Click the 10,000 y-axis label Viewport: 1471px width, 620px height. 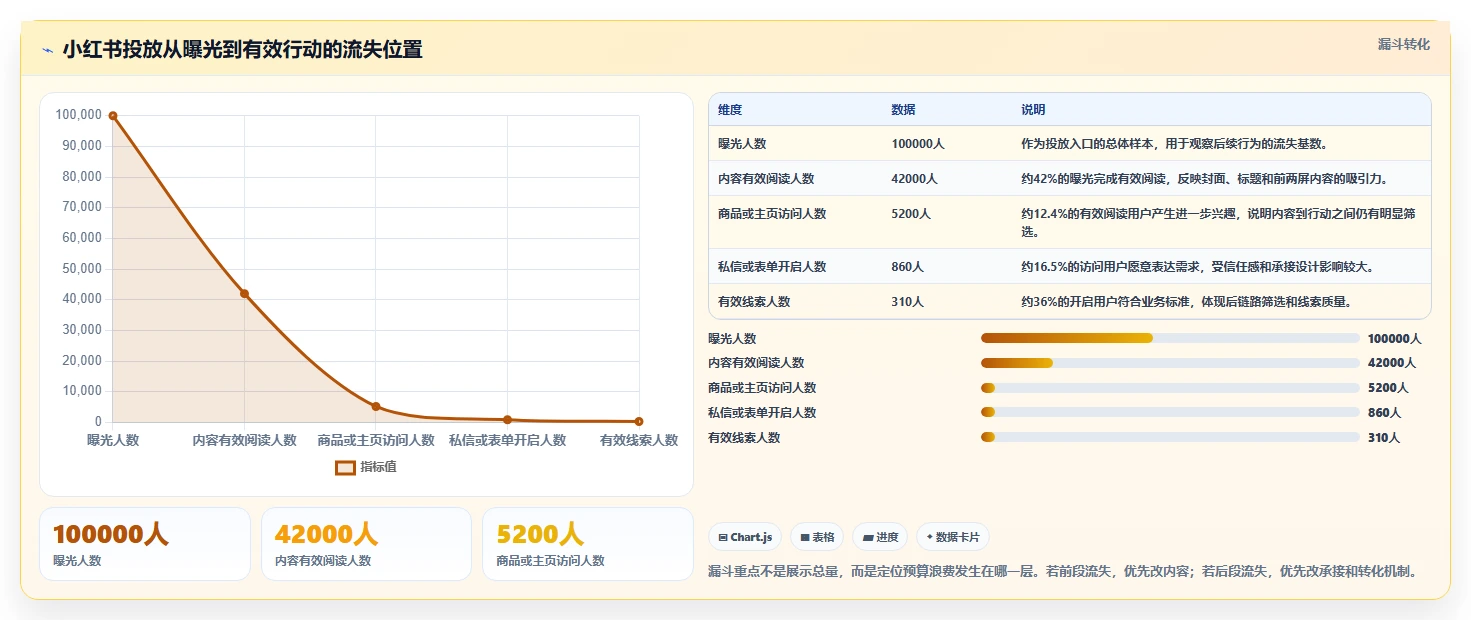pos(82,391)
